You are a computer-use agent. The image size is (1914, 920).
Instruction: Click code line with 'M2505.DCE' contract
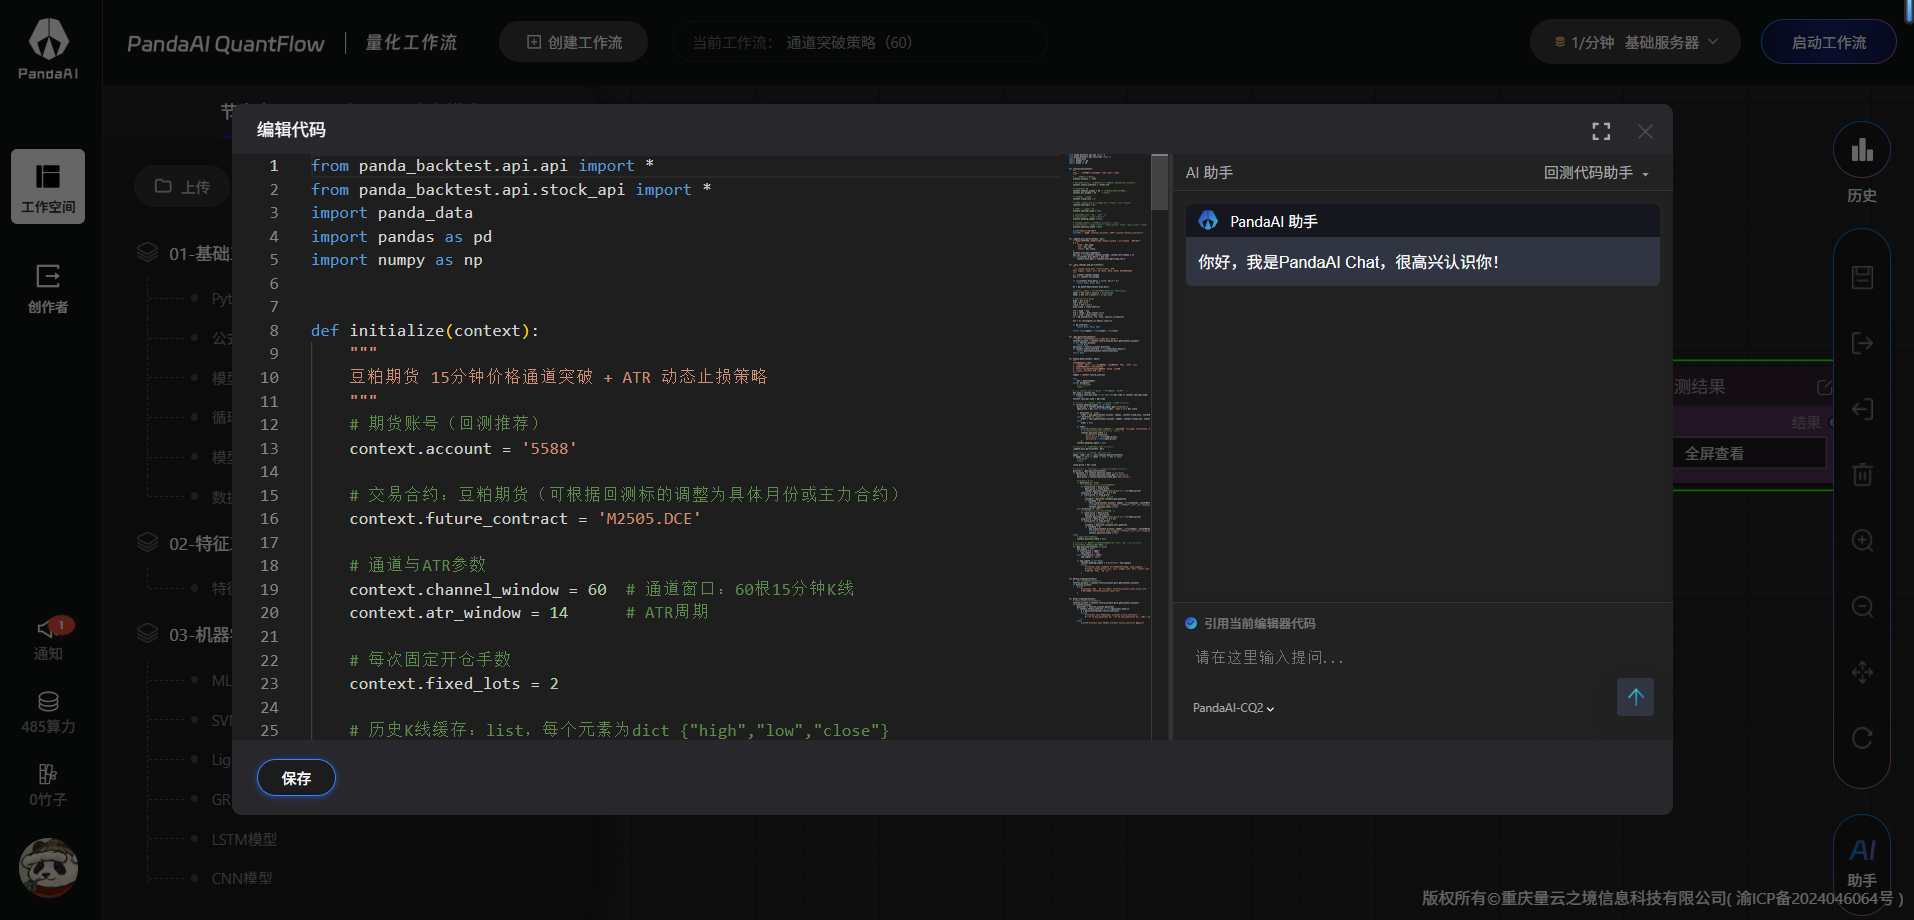coord(525,519)
